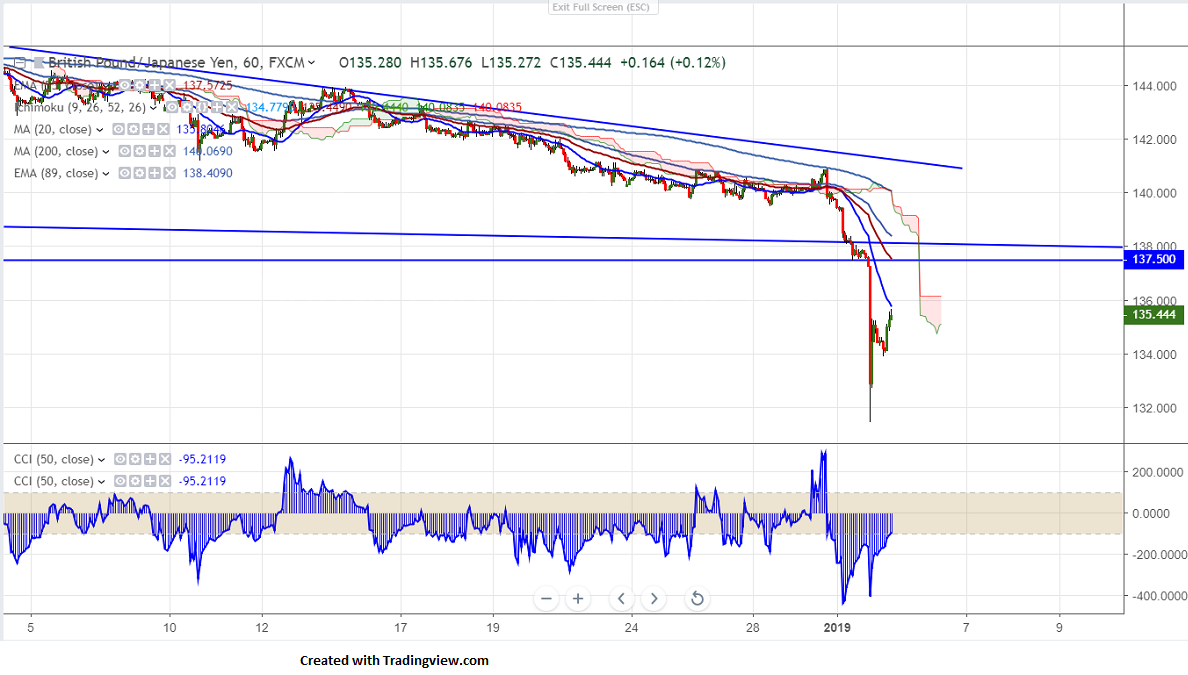Click the close price C135.444 value
Viewport: 1188px width, 675px height.
click(x=580, y=63)
